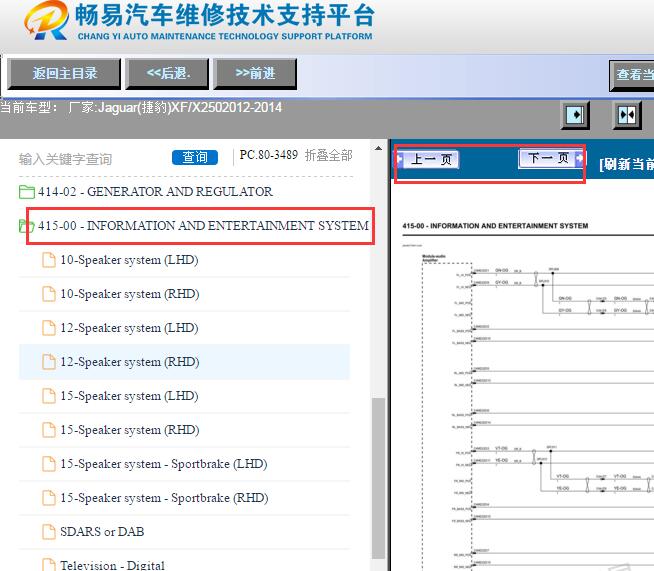The width and height of the screenshot is (654, 571).
Task: Click document icon for 10-Speaker system (LHD)
Action: tap(49, 260)
